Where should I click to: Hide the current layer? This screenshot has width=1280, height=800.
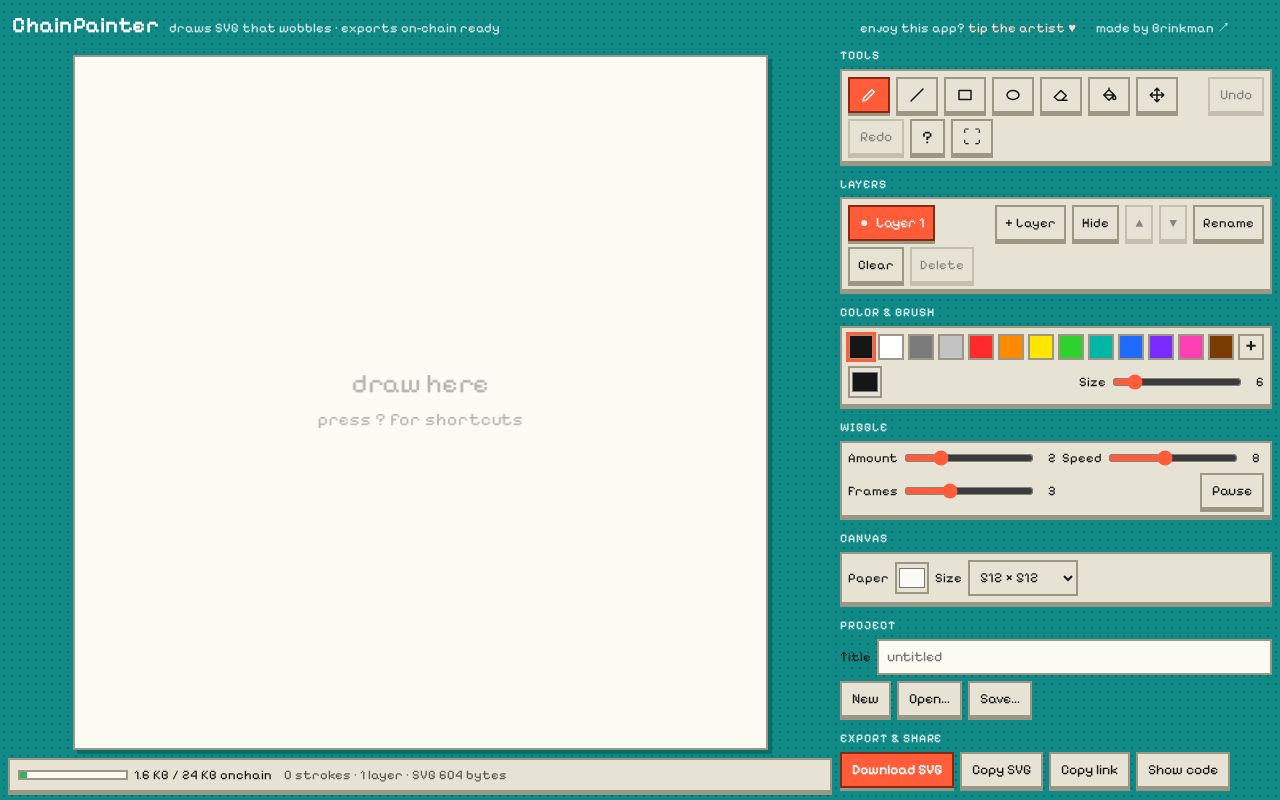[x=1095, y=223]
